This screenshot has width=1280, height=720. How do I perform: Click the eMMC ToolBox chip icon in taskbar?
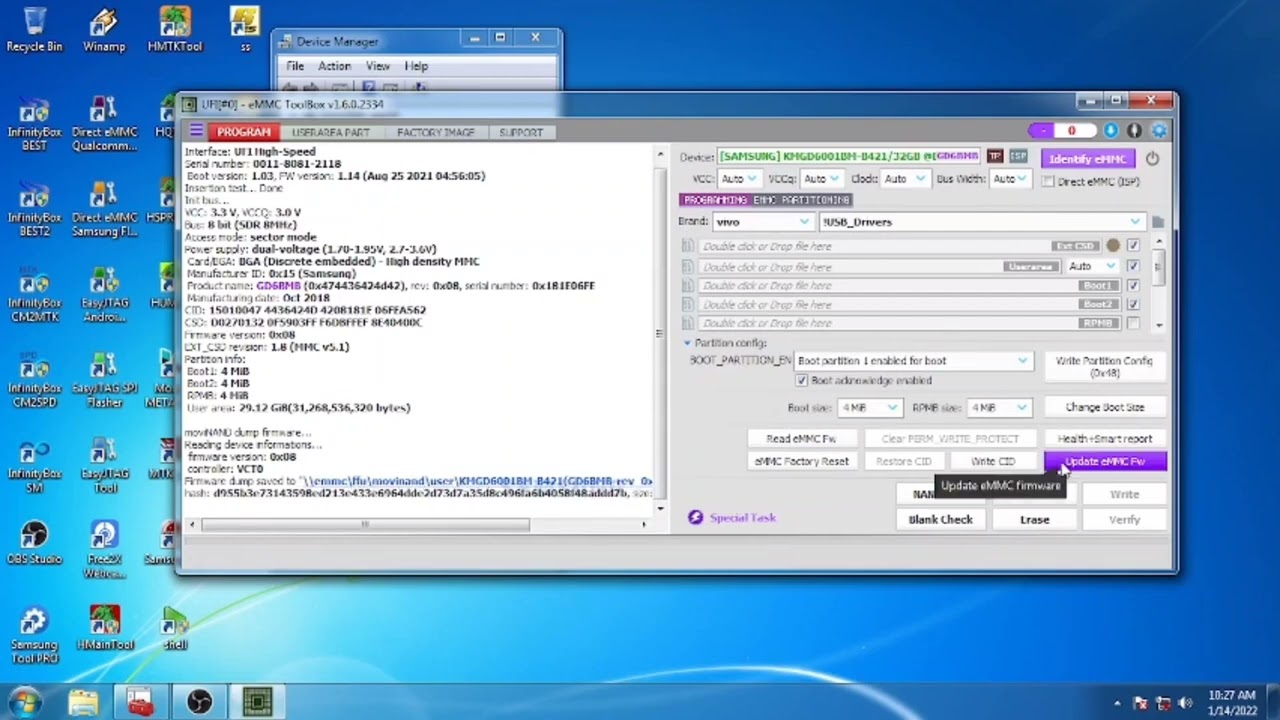(x=257, y=703)
